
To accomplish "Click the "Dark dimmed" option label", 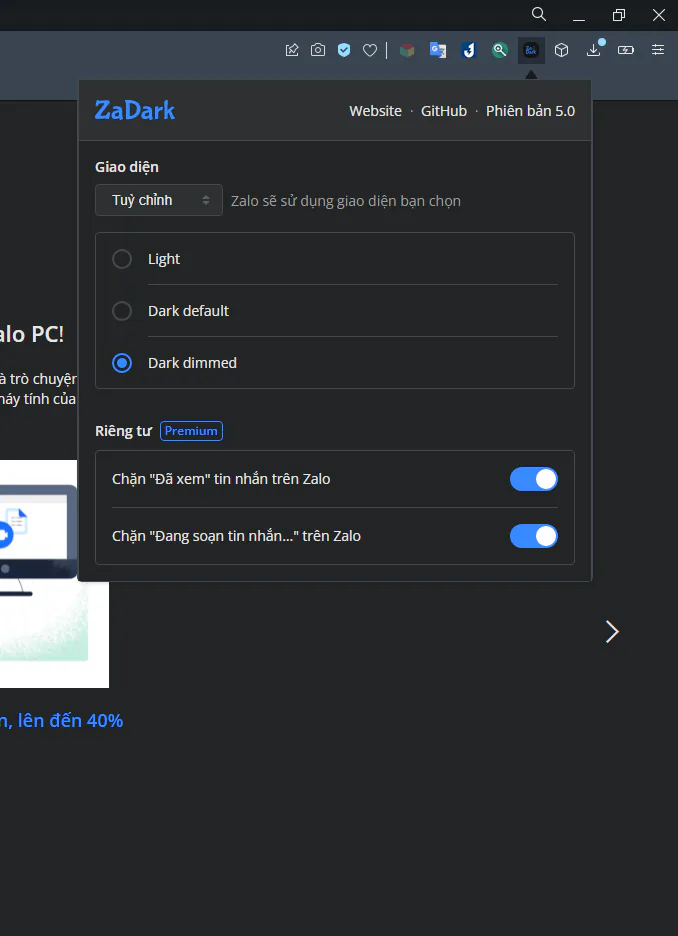I will [192, 363].
